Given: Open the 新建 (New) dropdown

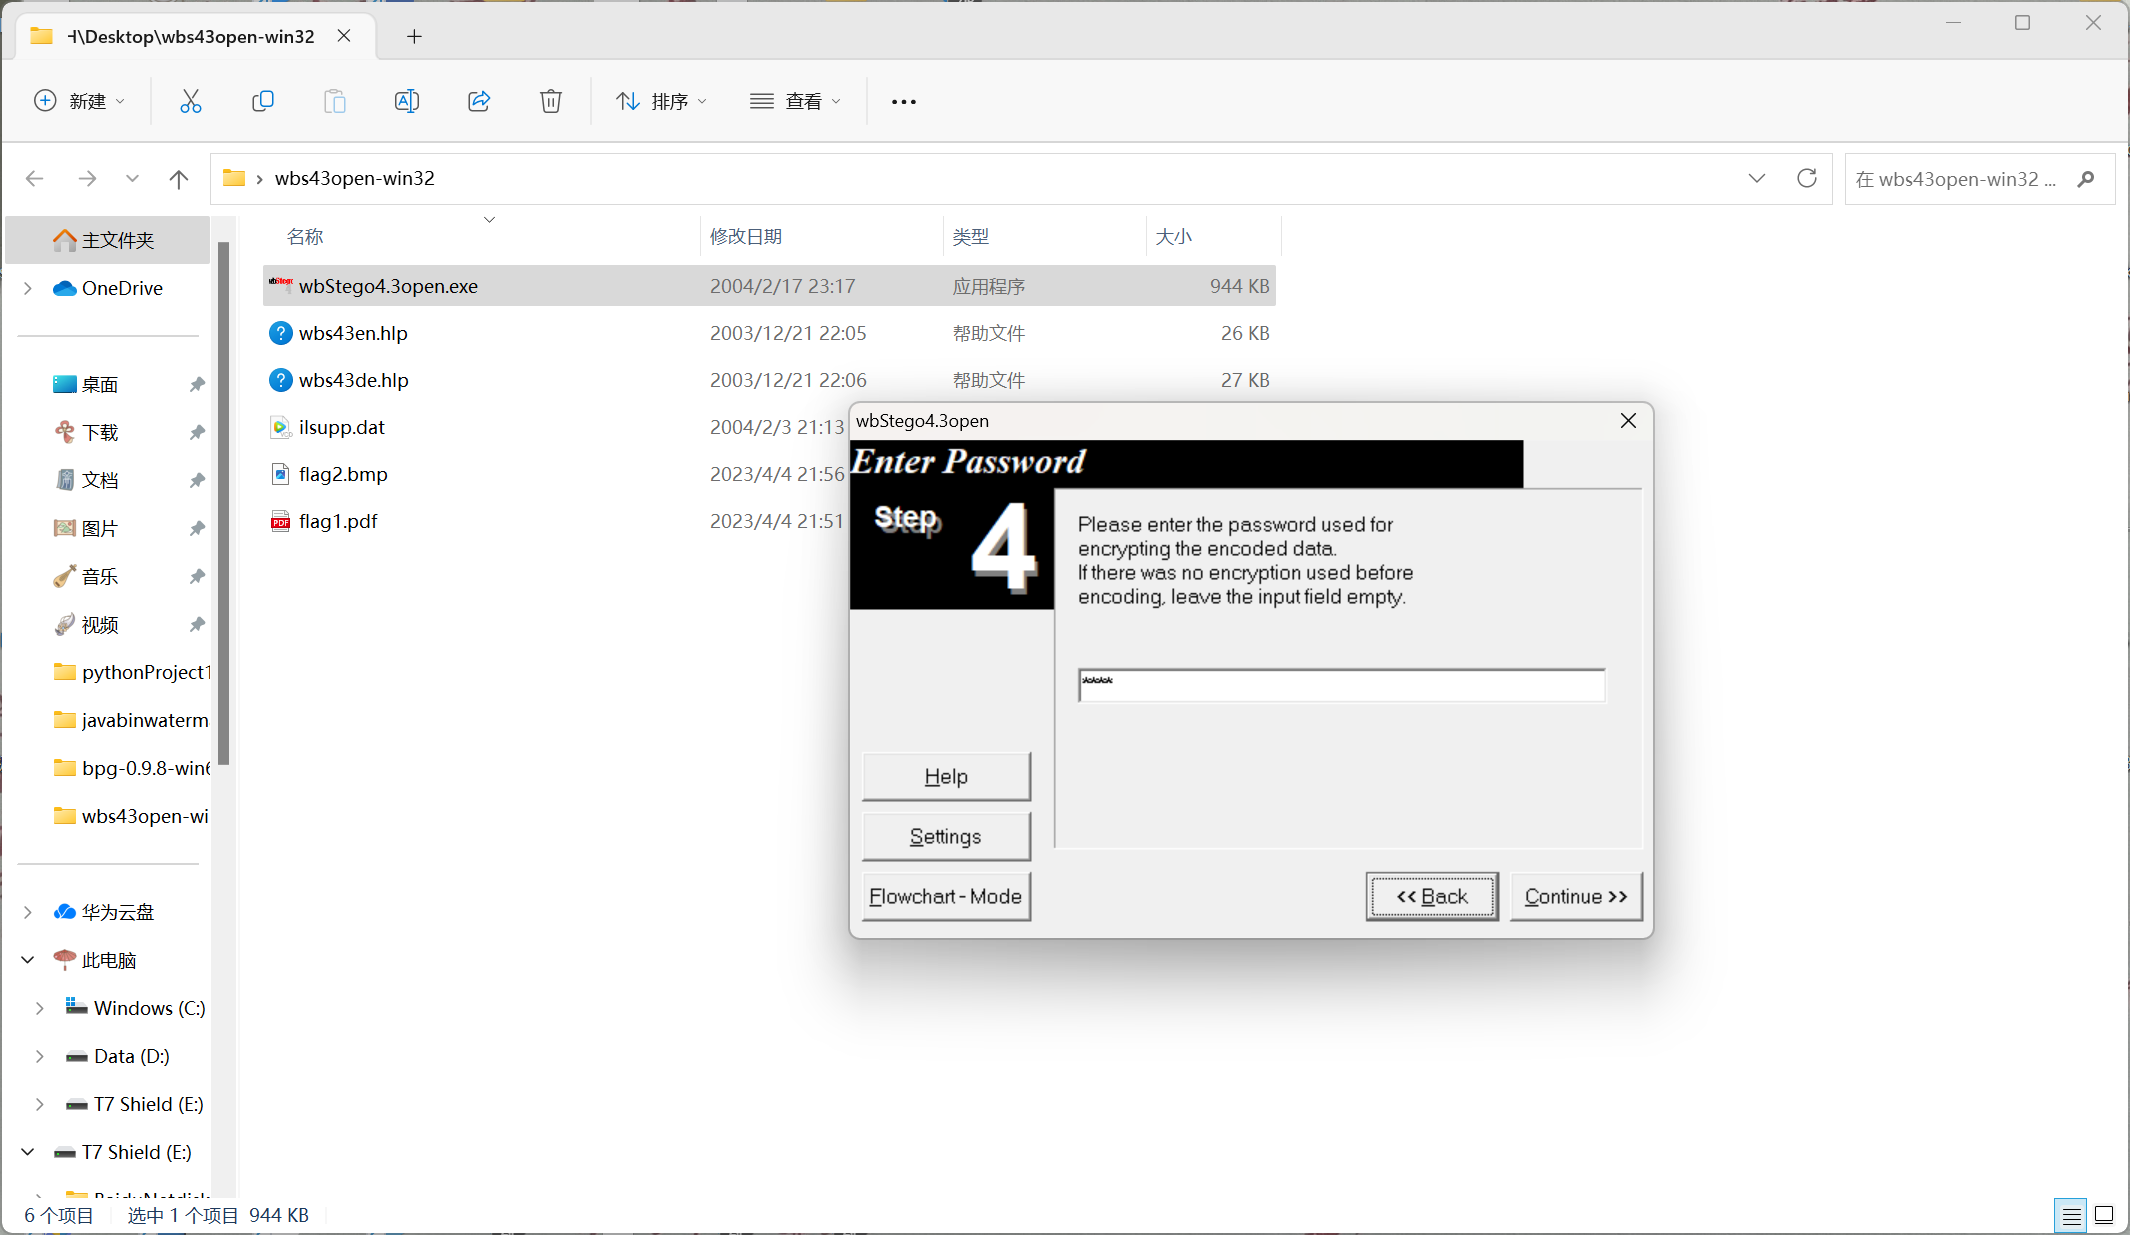Looking at the screenshot, I should [80, 101].
